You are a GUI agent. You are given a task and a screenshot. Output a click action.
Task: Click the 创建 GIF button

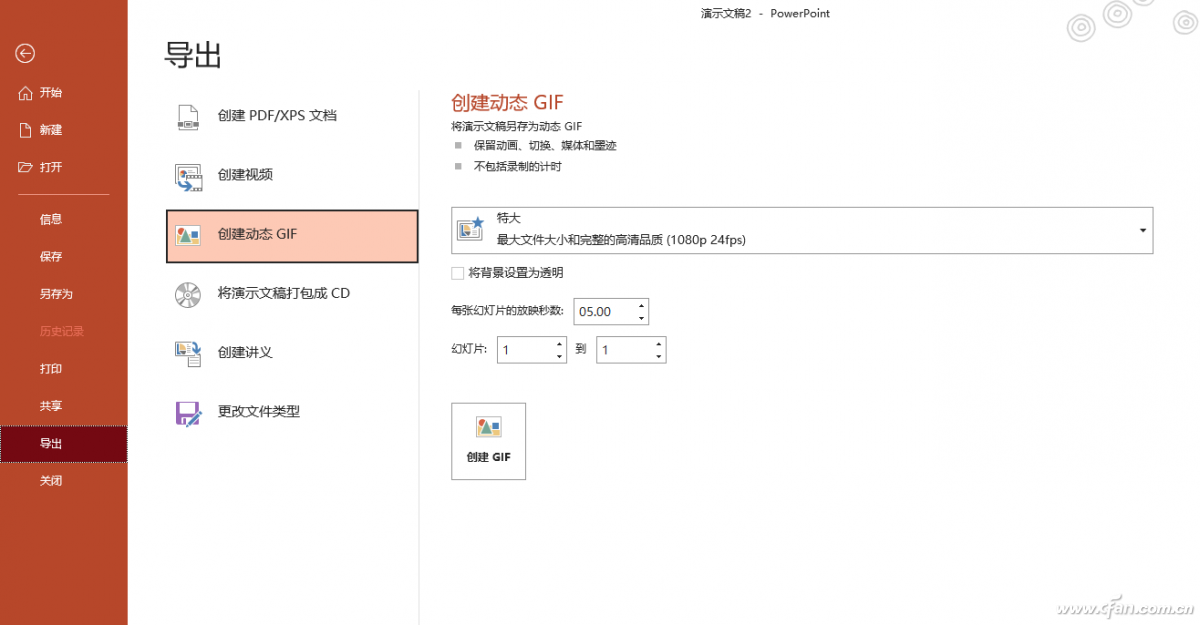click(488, 441)
